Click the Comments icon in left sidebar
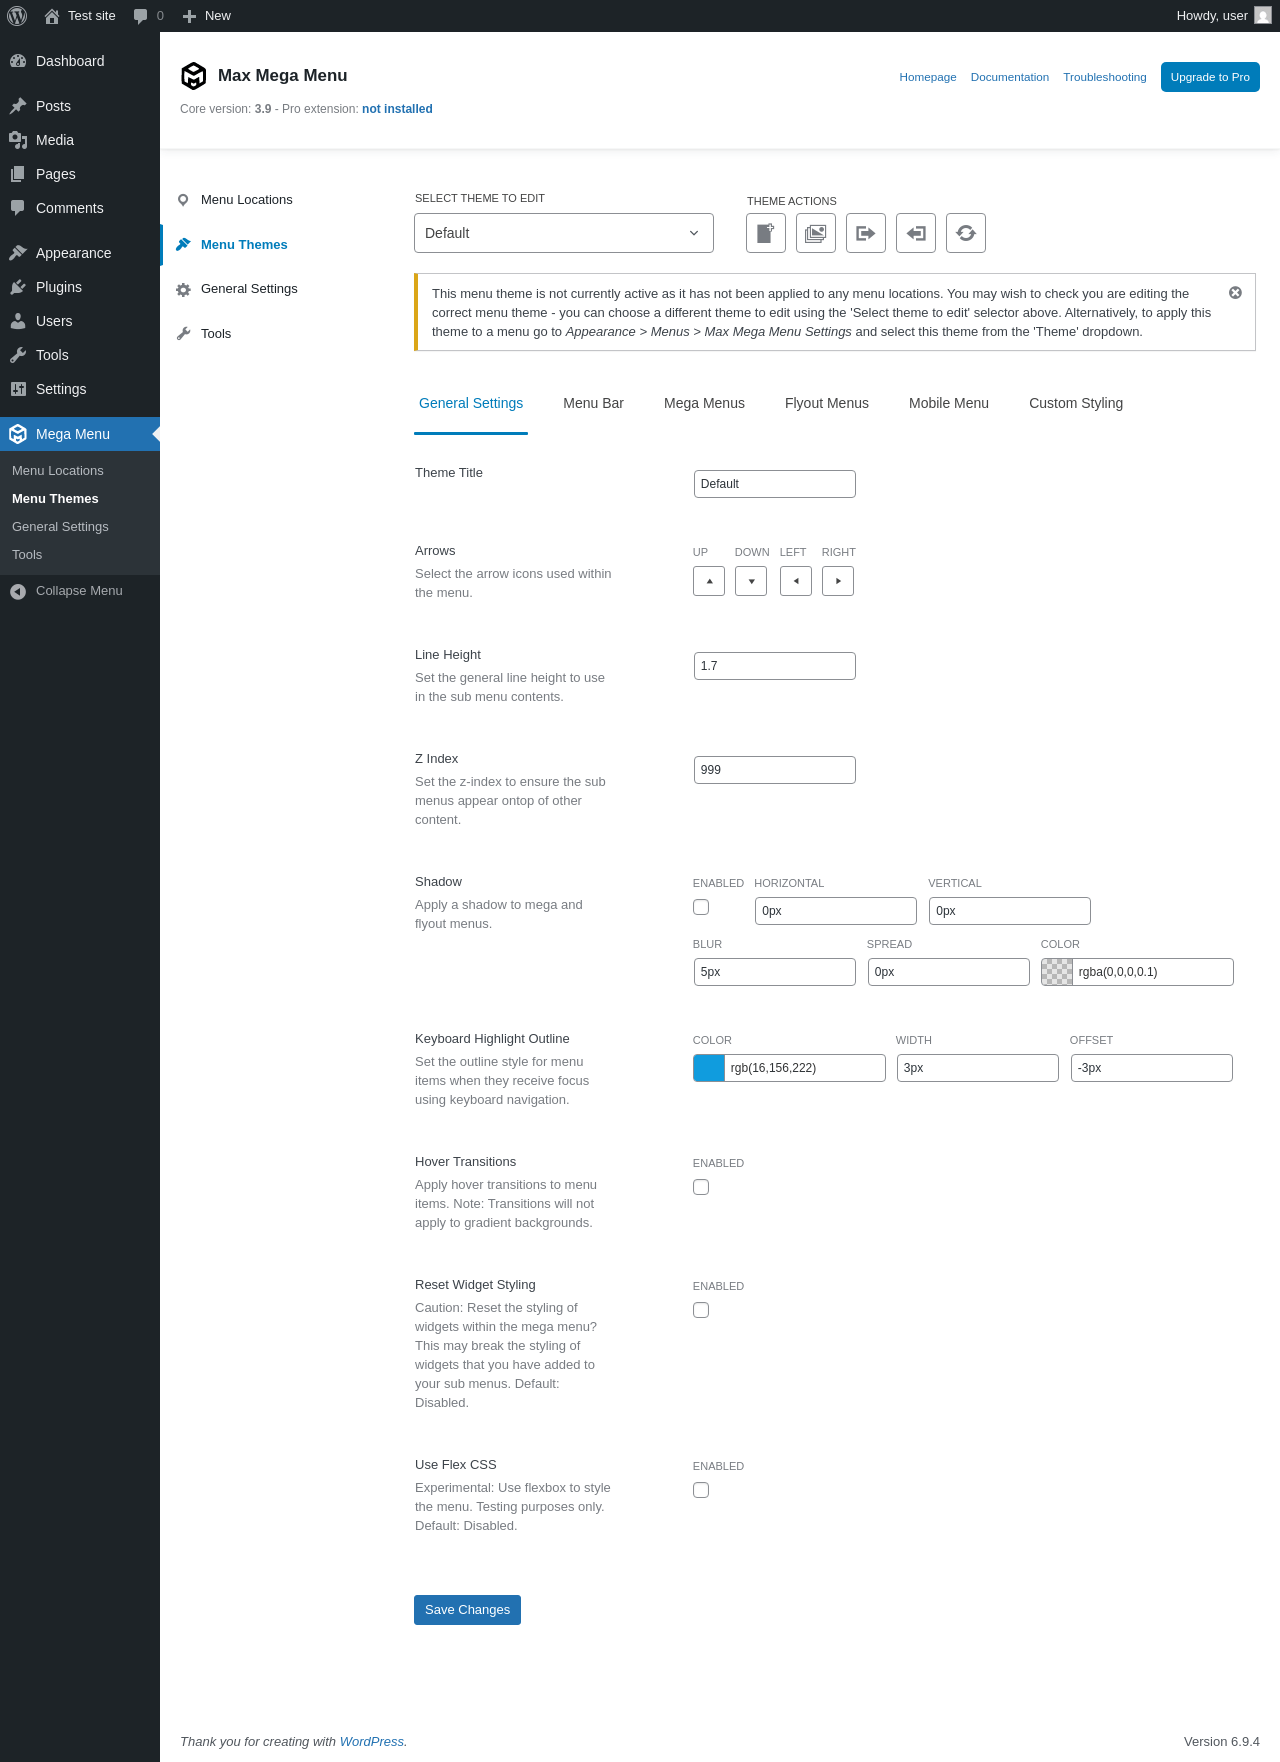1280x1762 pixels. coord(18,208)
